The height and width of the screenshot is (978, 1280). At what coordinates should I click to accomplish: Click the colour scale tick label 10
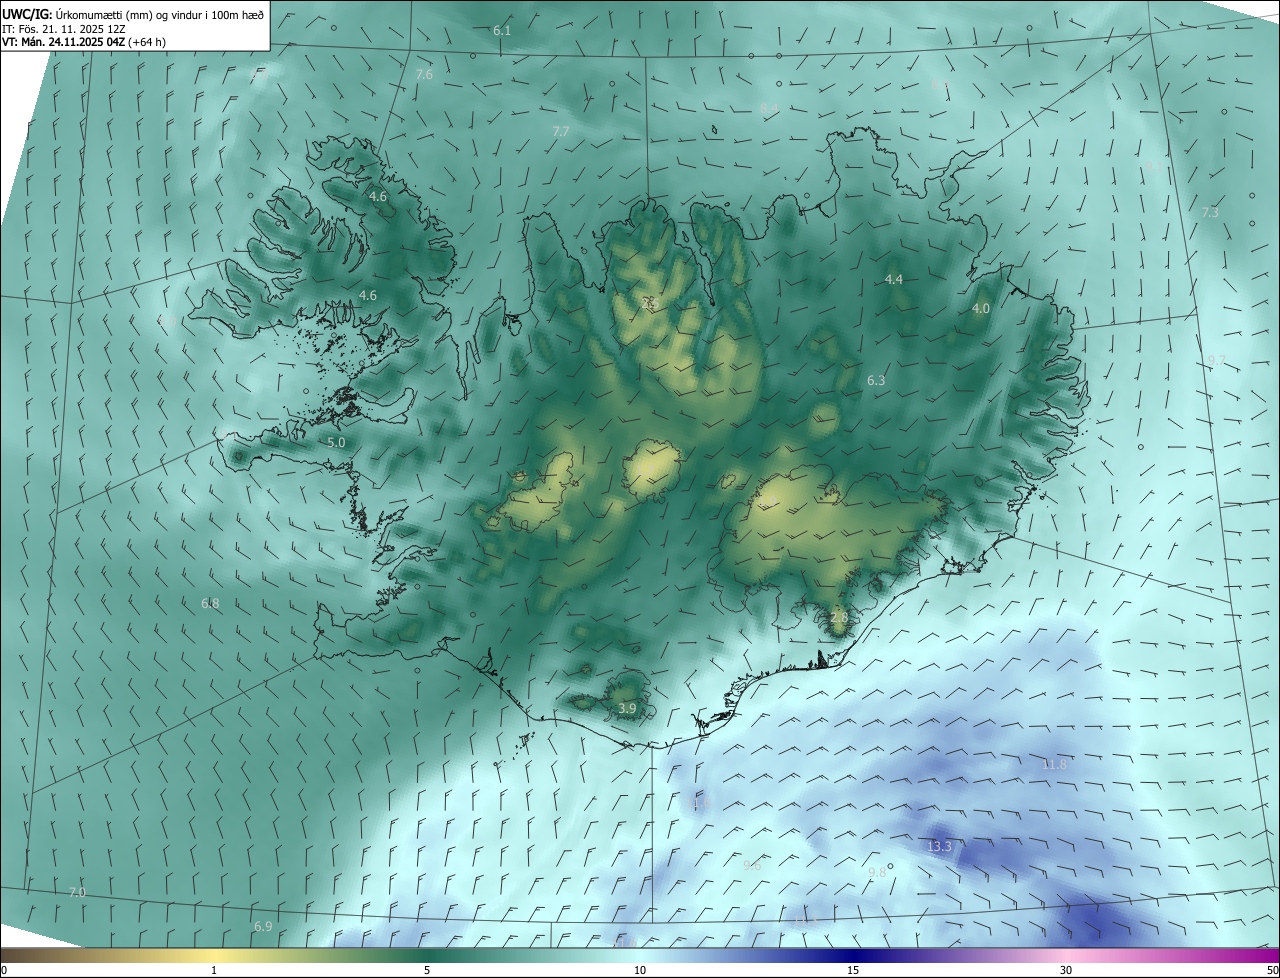(640, 970)
